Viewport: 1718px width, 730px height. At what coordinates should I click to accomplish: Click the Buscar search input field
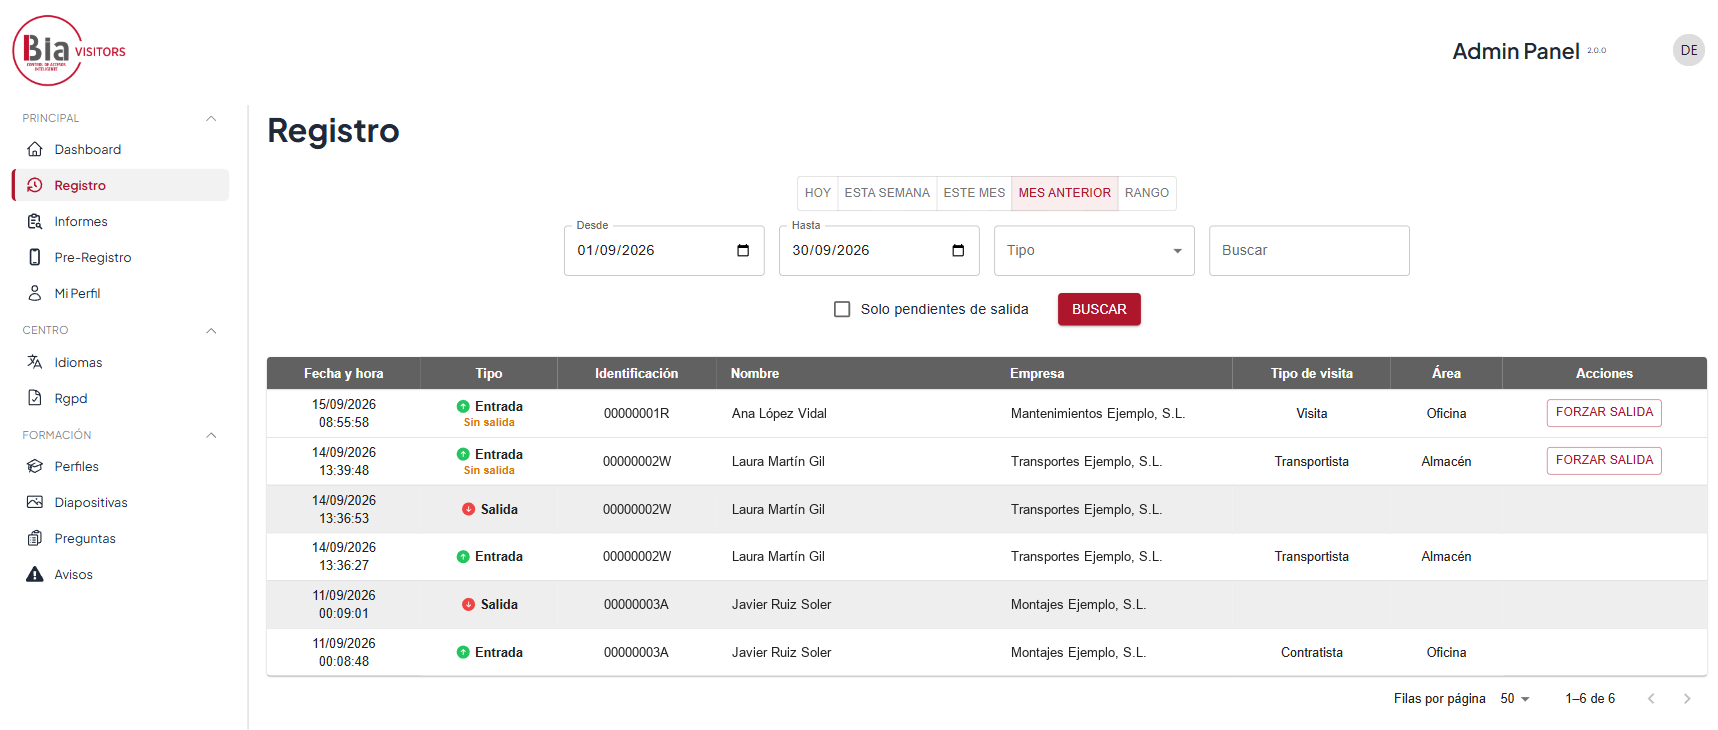coord(1309,250)
